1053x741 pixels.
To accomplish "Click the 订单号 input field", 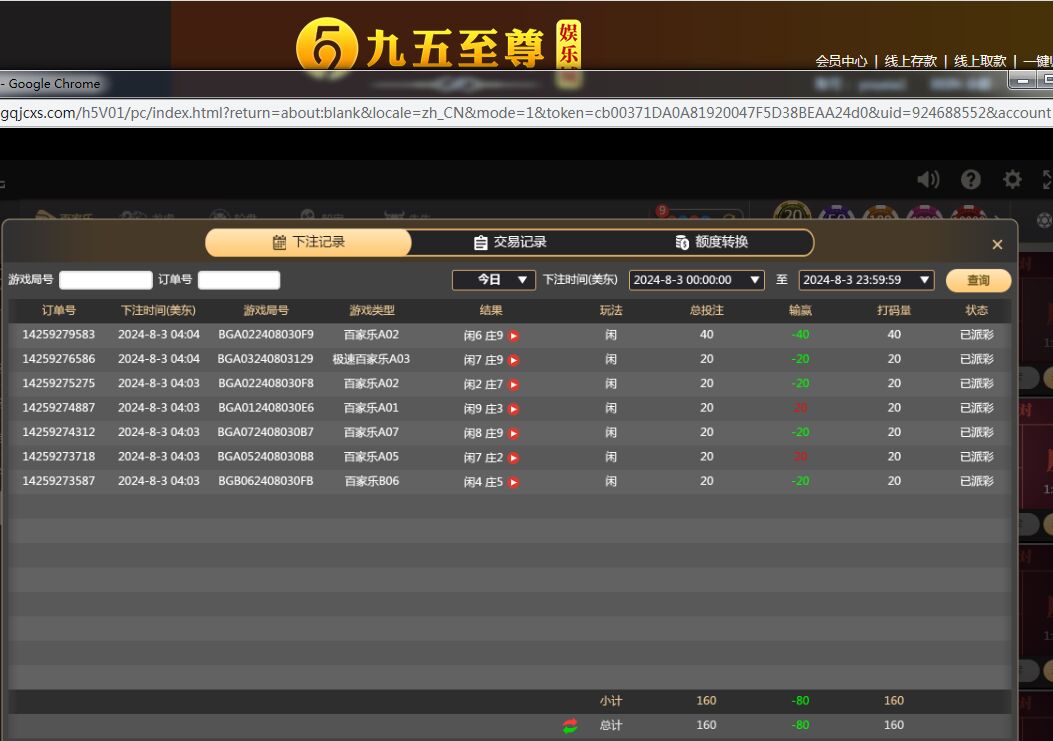I will [x=239, y=280].
